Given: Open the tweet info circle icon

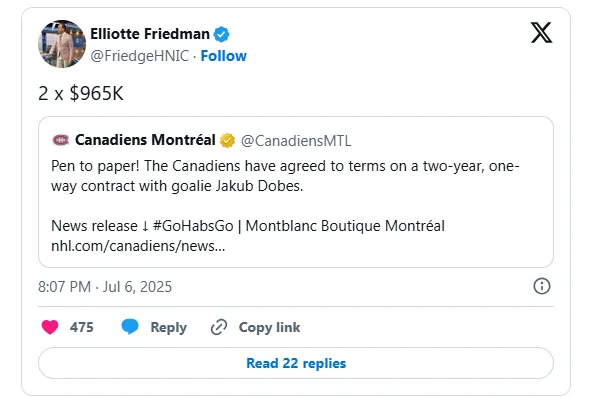Looking at the screenshot, I should pyautogui.click(x=541, y=286).
